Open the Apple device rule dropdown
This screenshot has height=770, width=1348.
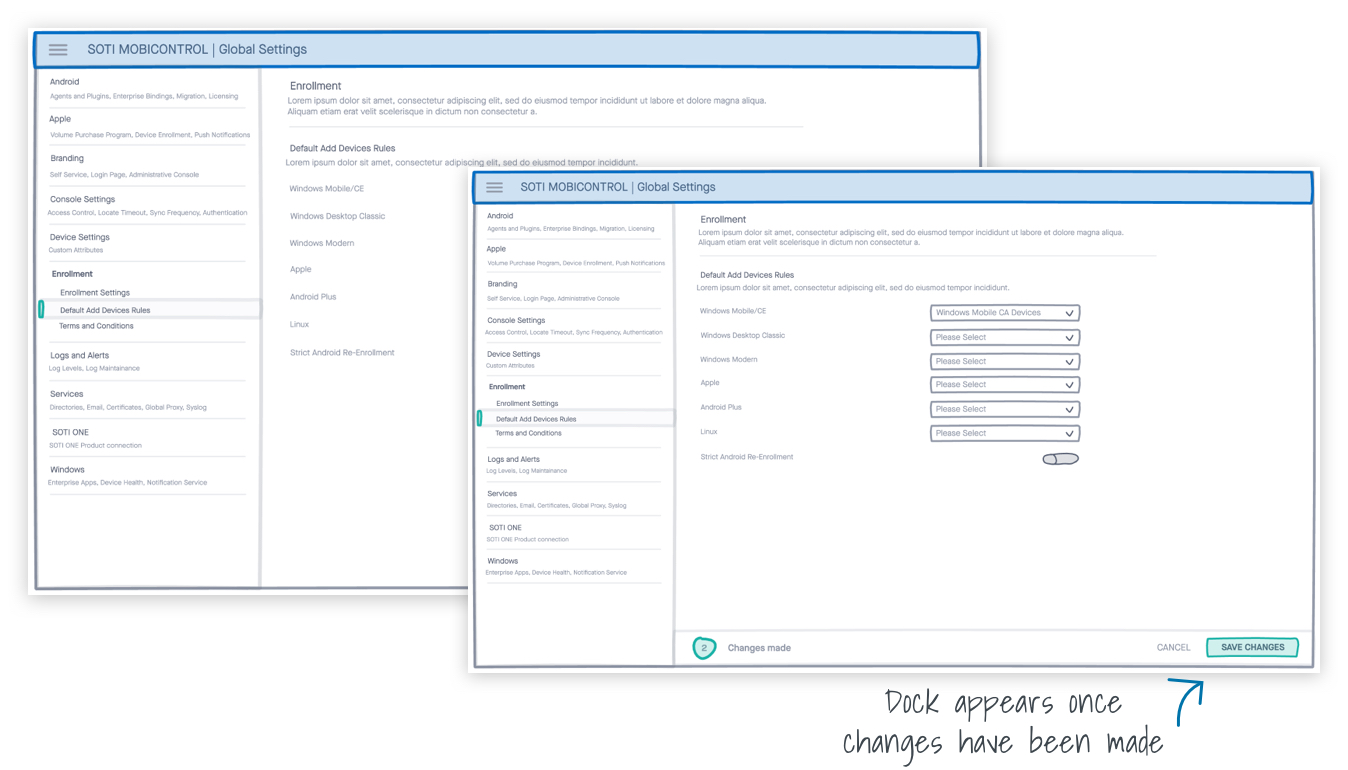[1004, 384]
